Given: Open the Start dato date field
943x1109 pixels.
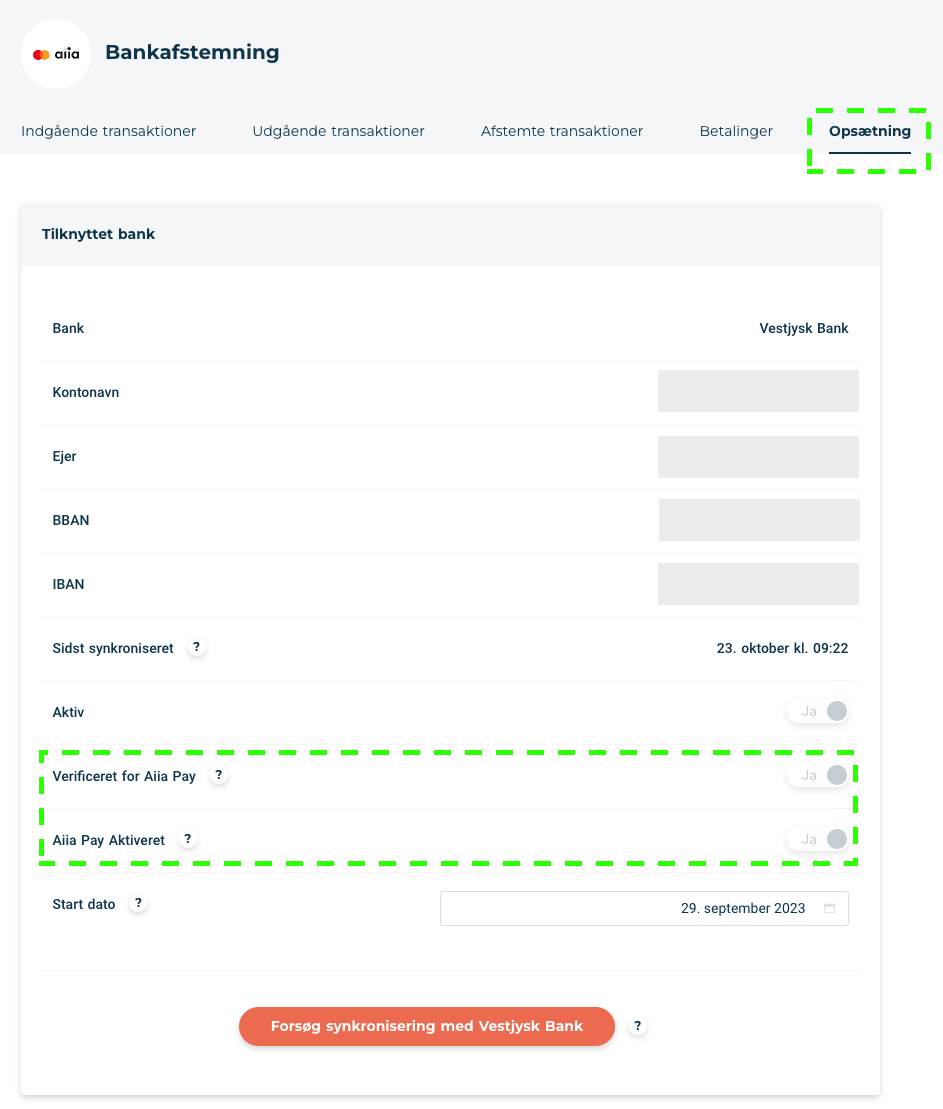Looking at the screenshot, I should [x=644, y=908].
